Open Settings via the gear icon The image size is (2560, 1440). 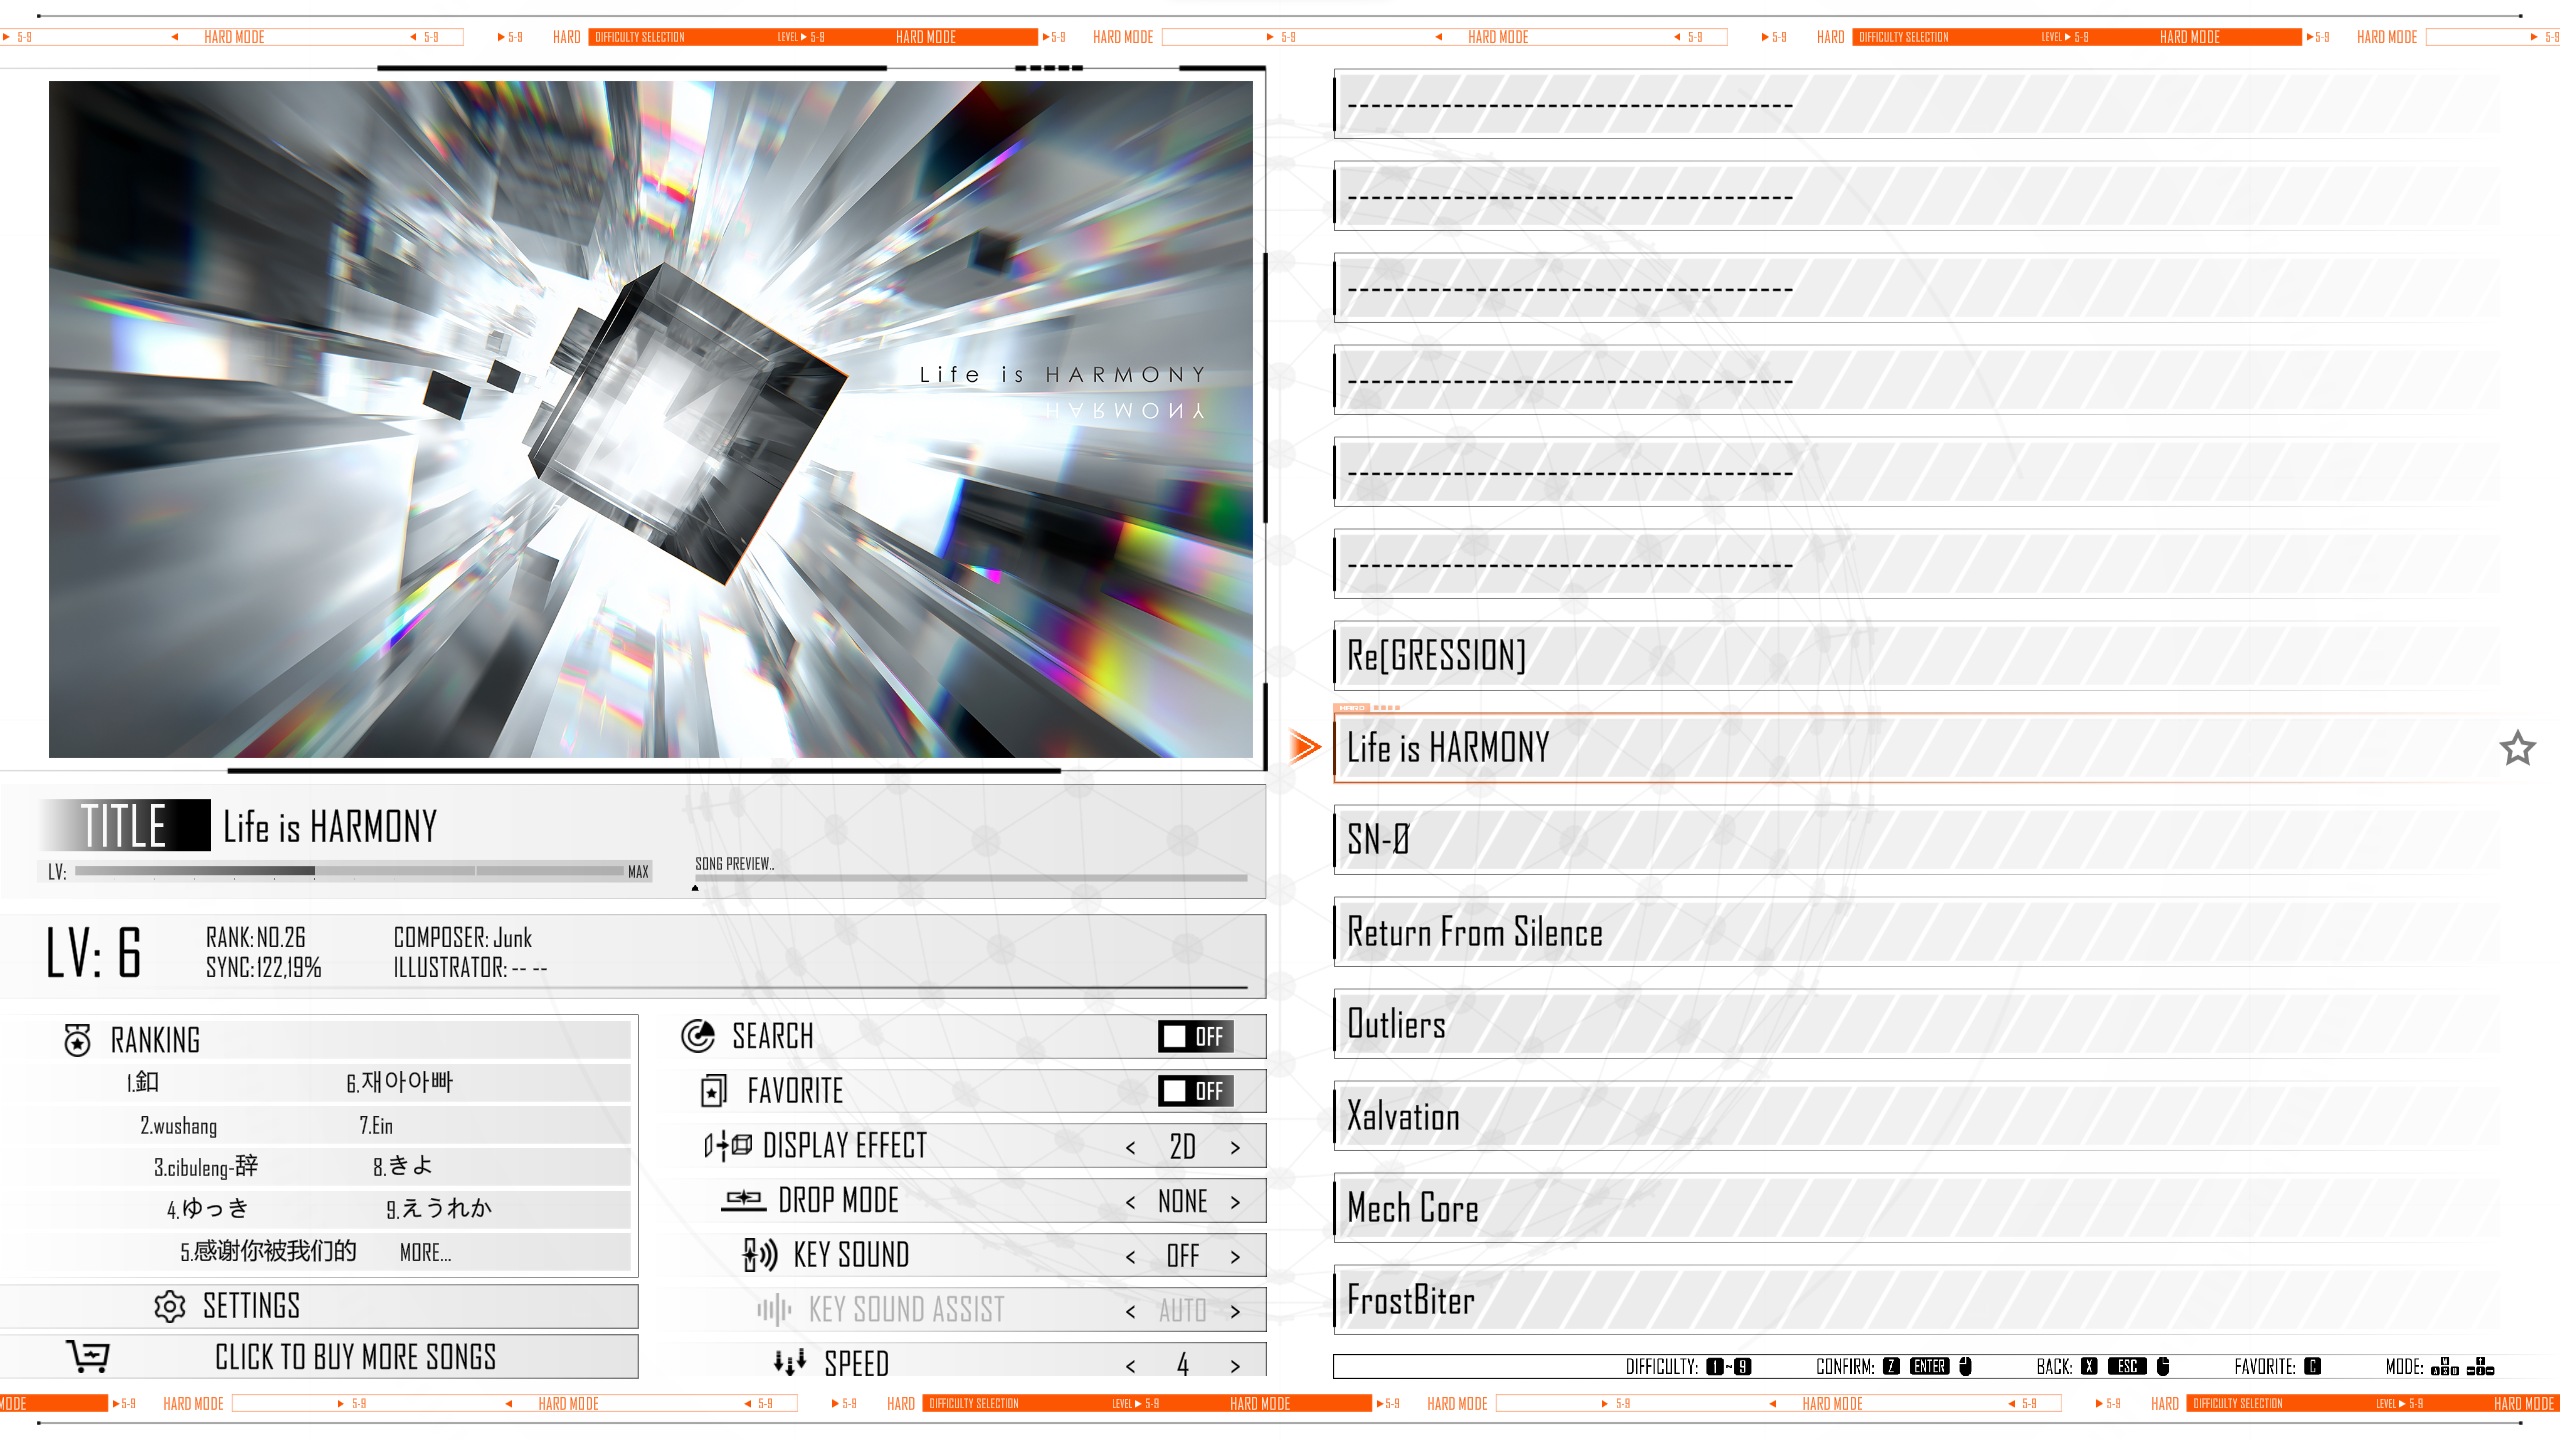tap(170, 1306)
